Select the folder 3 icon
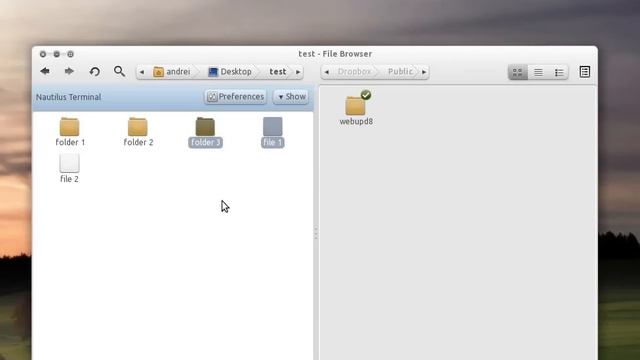This screenshot has height=360, width=640. tap(205, 127)
